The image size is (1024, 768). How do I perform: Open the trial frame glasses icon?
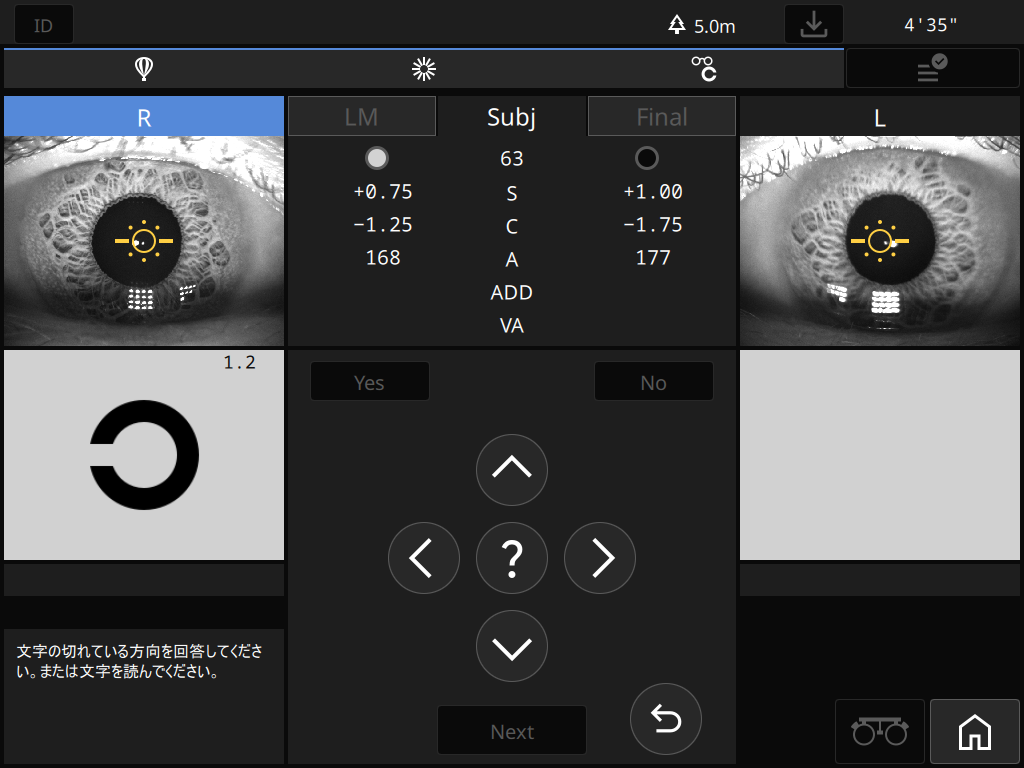[x=879, y=732]
